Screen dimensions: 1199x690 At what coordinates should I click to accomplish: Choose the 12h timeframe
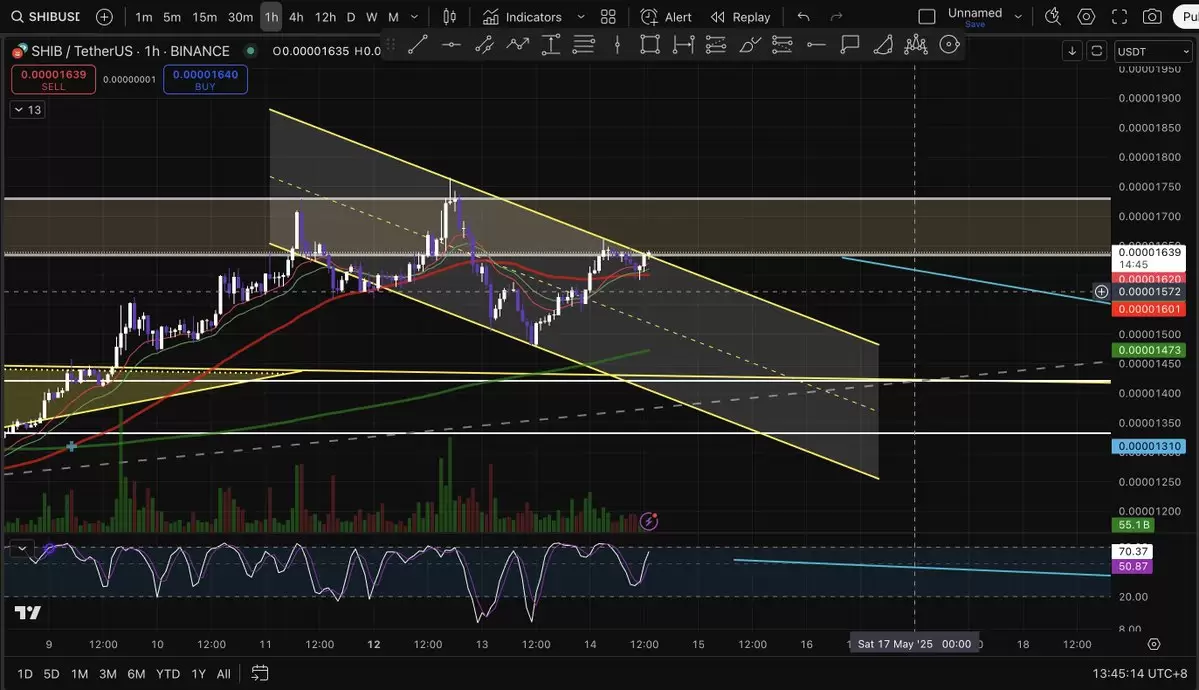coord(325,17)
